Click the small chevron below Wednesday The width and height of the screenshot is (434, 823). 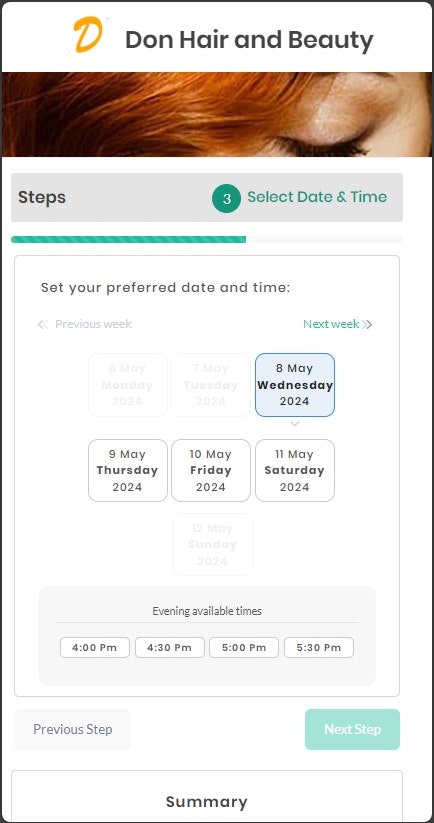tap(295, 424)
